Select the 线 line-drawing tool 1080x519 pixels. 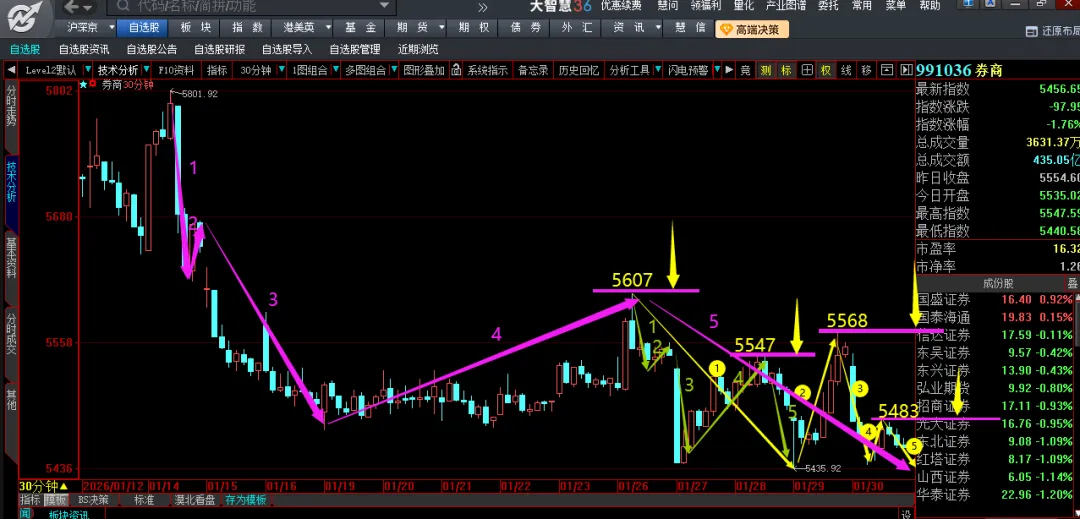846,70
